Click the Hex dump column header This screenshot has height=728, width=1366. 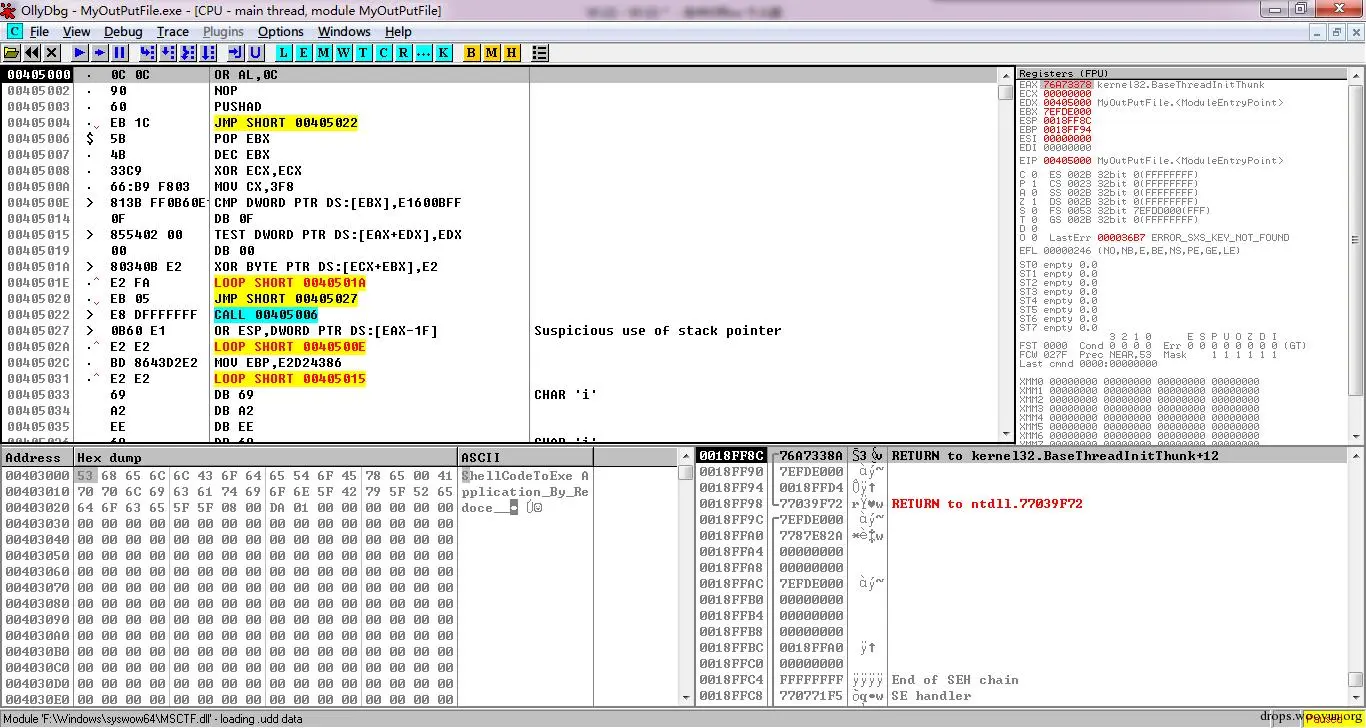(x=266, y=457)
